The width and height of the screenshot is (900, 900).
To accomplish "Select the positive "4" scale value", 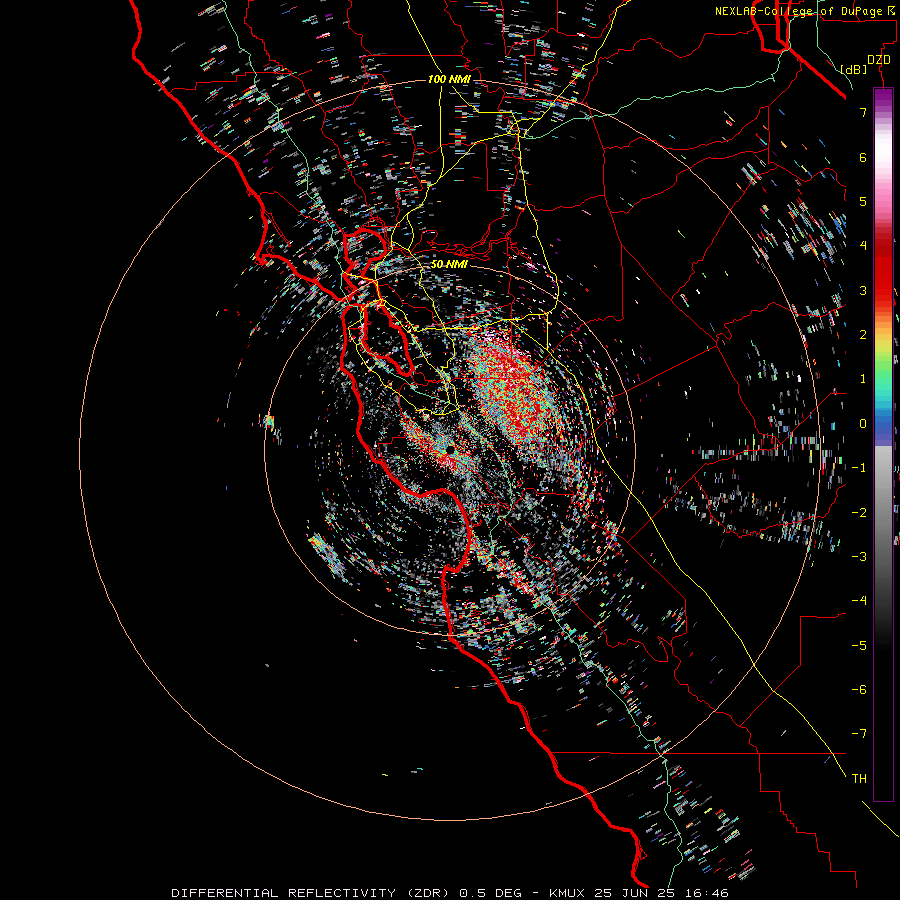I will pyautogui.click(x=863, y=246).
